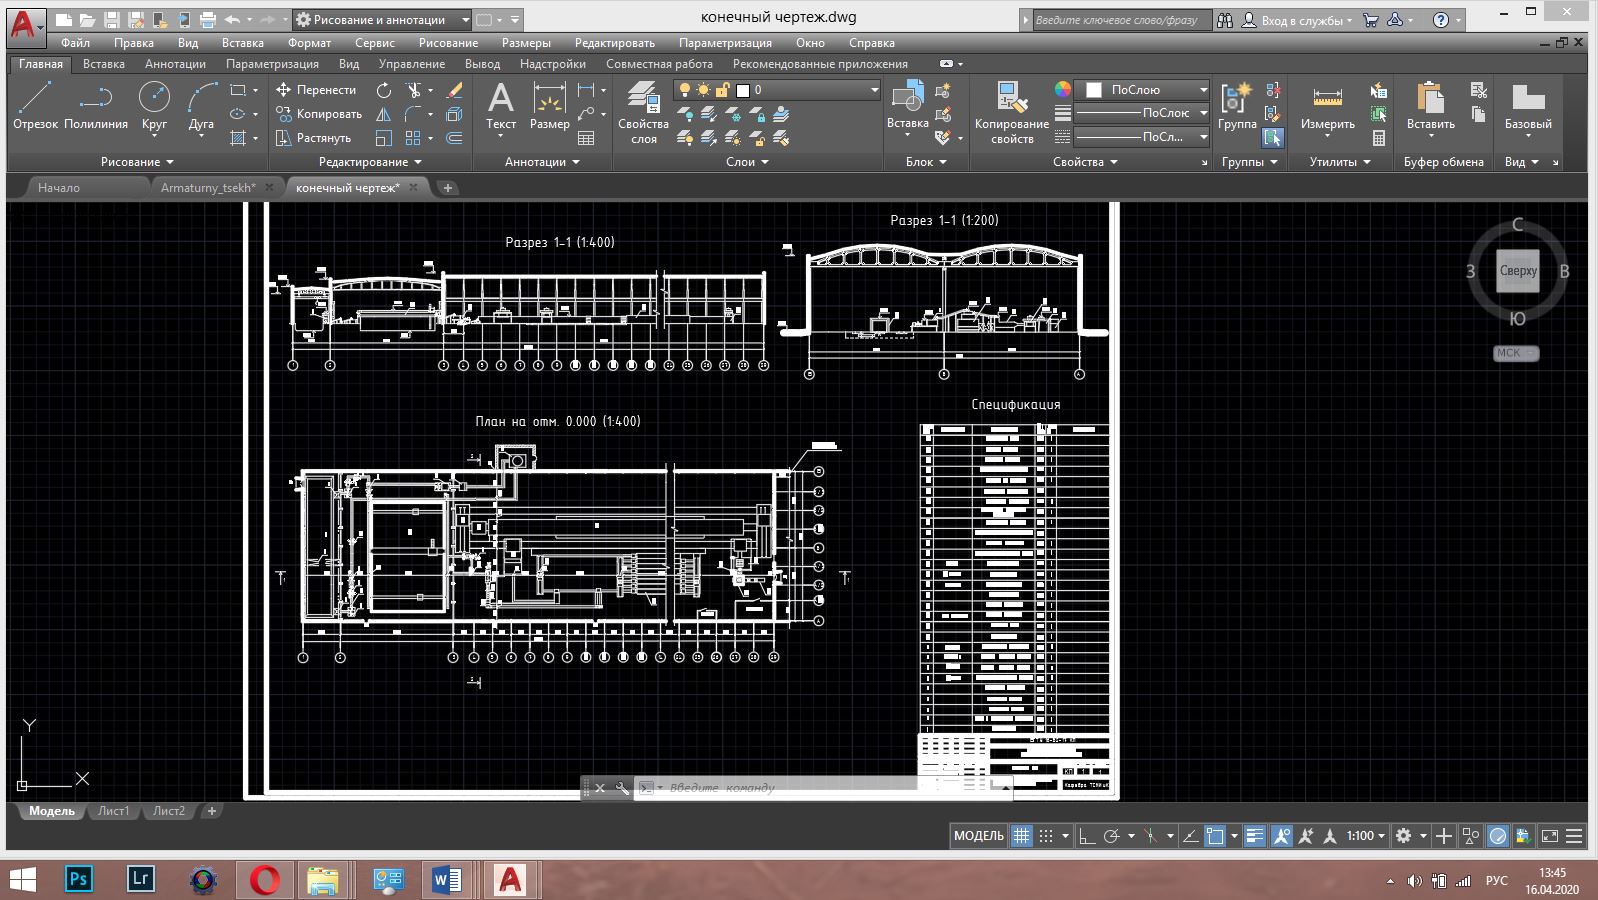Click the Offset tool icon
Screen dimensions: 1598x900
[x=454, y=138]
